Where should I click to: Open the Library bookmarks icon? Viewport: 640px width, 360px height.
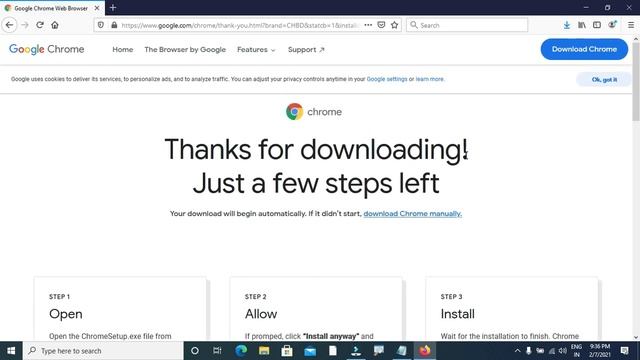(x=582, y=25)
